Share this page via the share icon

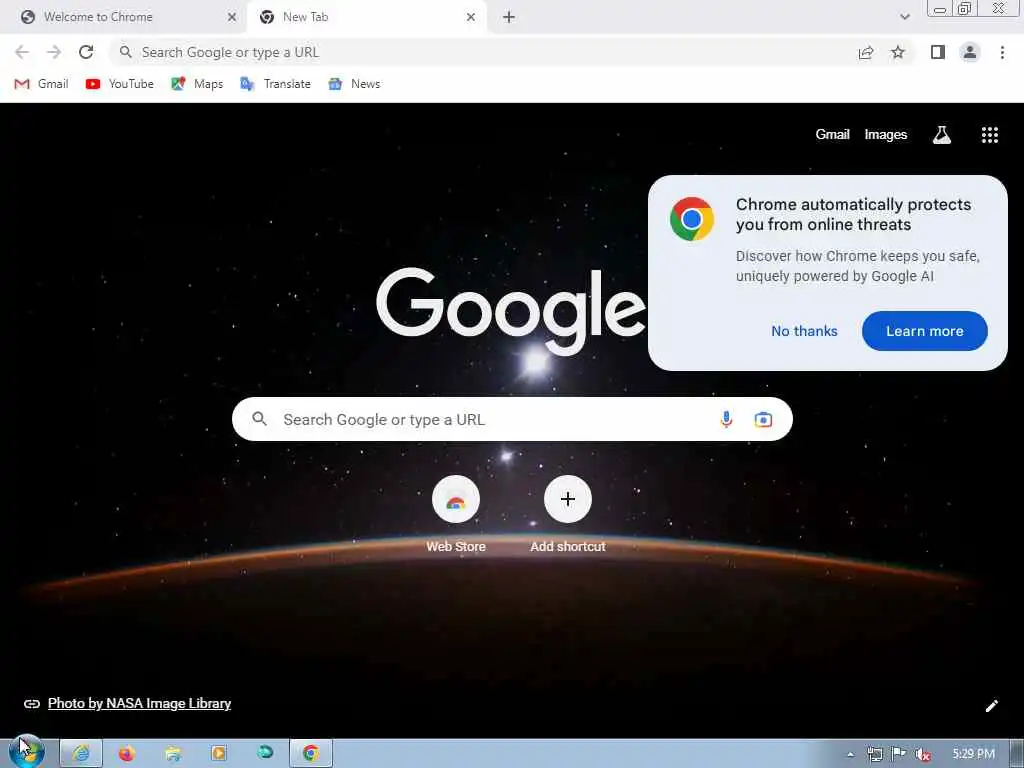866,52
